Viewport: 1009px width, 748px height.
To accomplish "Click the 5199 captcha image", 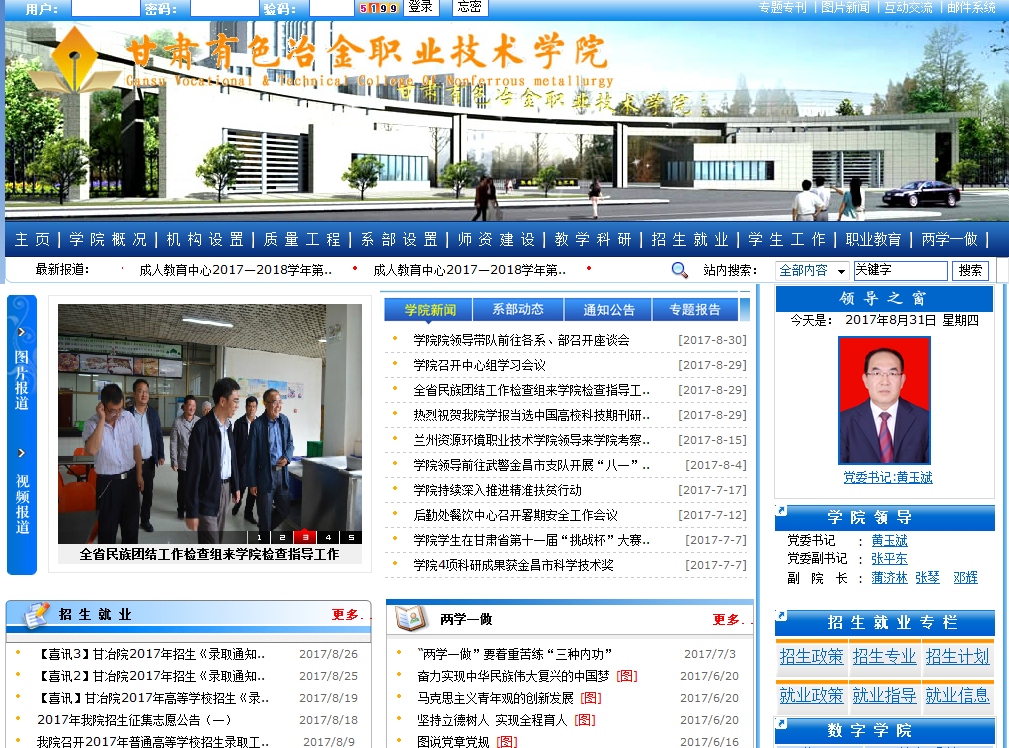I will click(379, 8).
